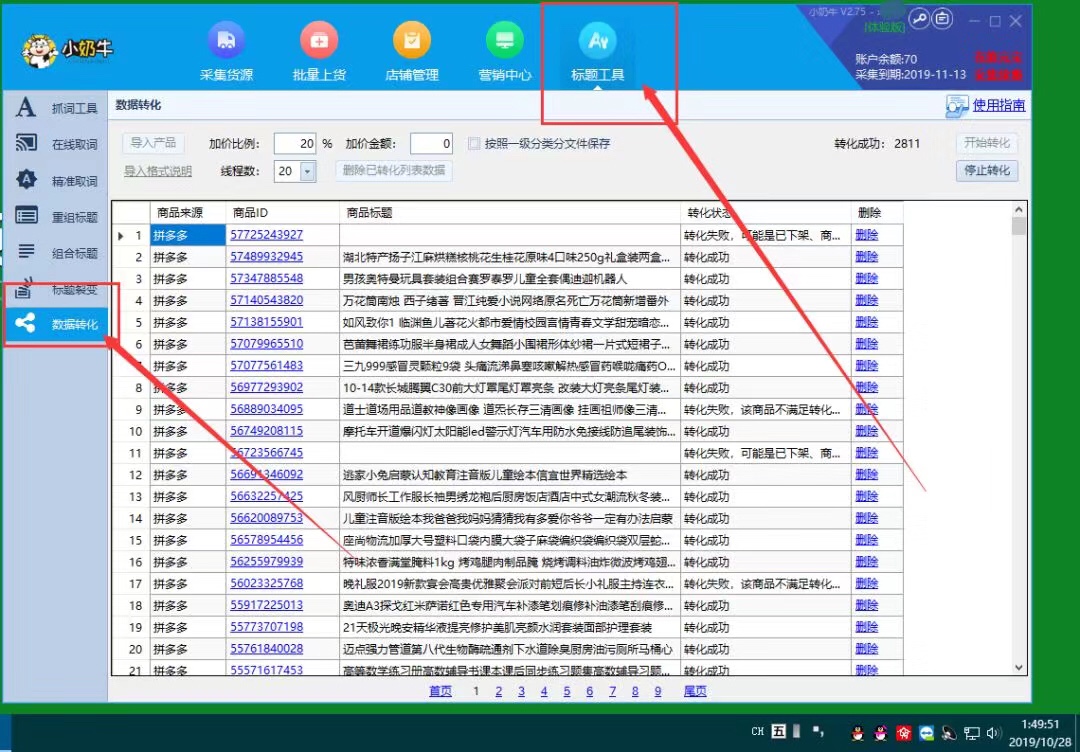
Task: Open the taskbar clock and date
Action: coord(1040,733)
